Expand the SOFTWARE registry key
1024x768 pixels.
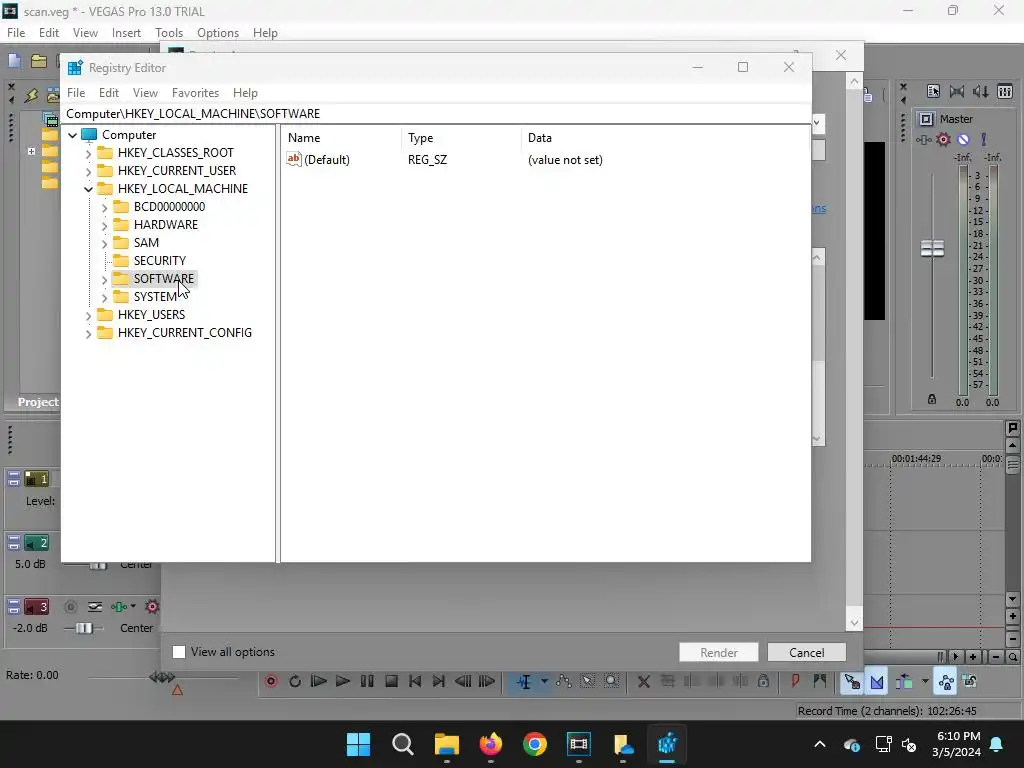[104, 280]
